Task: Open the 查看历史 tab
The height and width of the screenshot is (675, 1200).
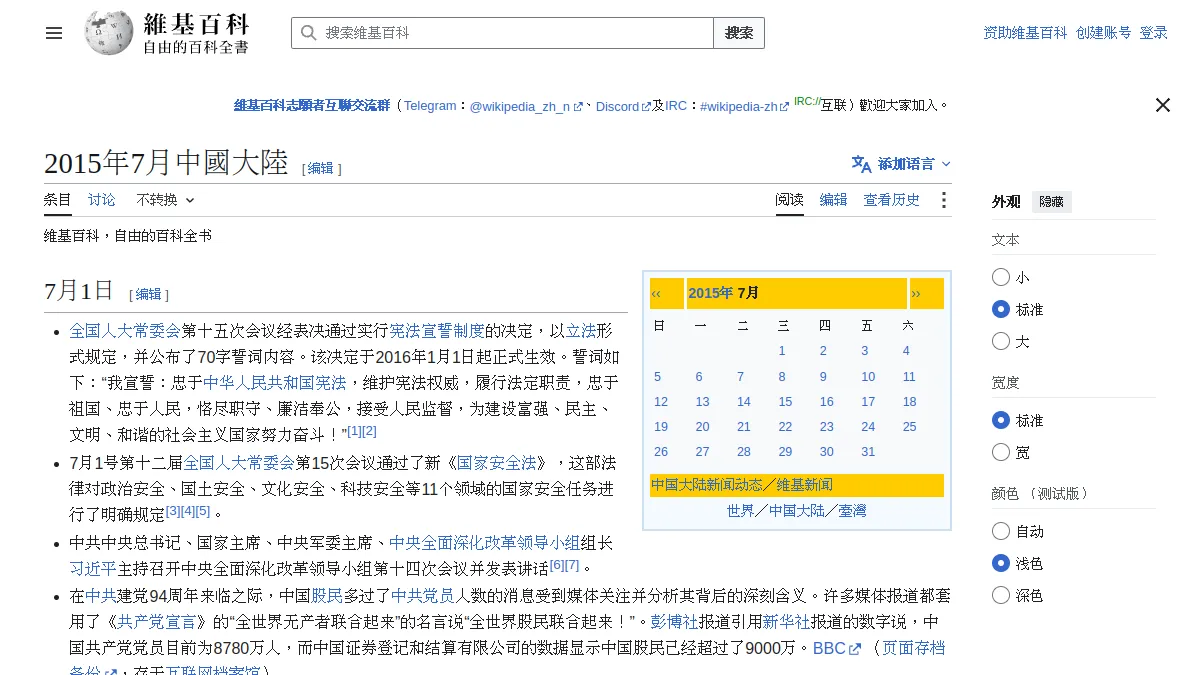Action: pyautogui.click(x=892, y=200)
